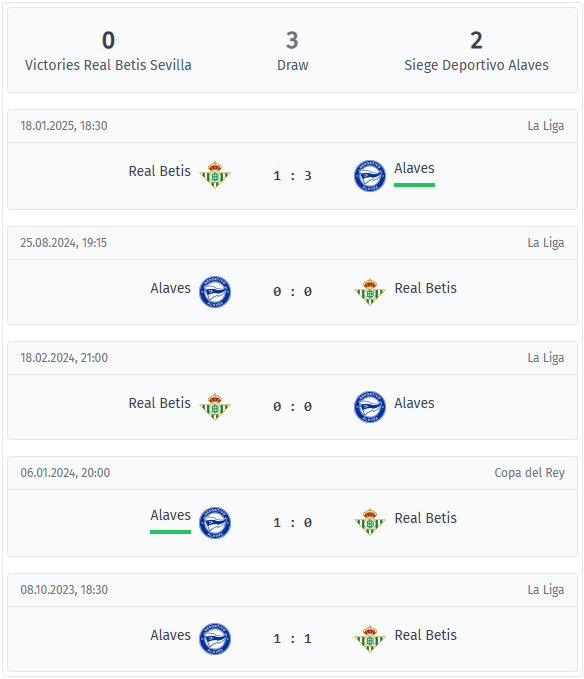584x679 pixels.
Task: Select the Copa del Rey competition label
Action: pos(529,473)
